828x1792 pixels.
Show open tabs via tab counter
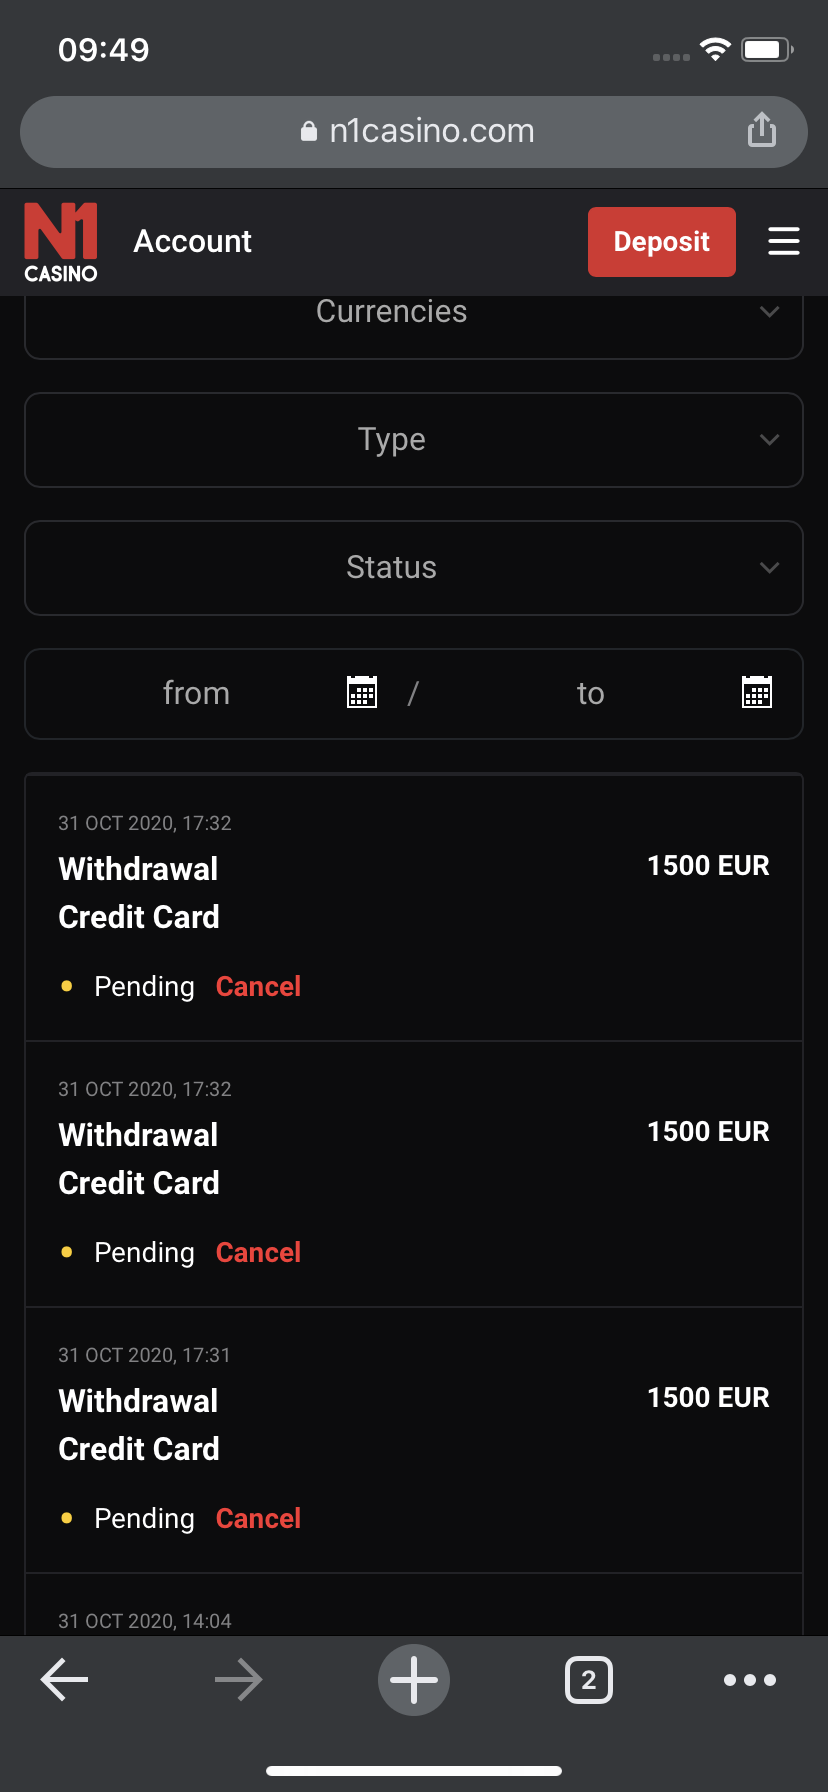point(589,1680)
